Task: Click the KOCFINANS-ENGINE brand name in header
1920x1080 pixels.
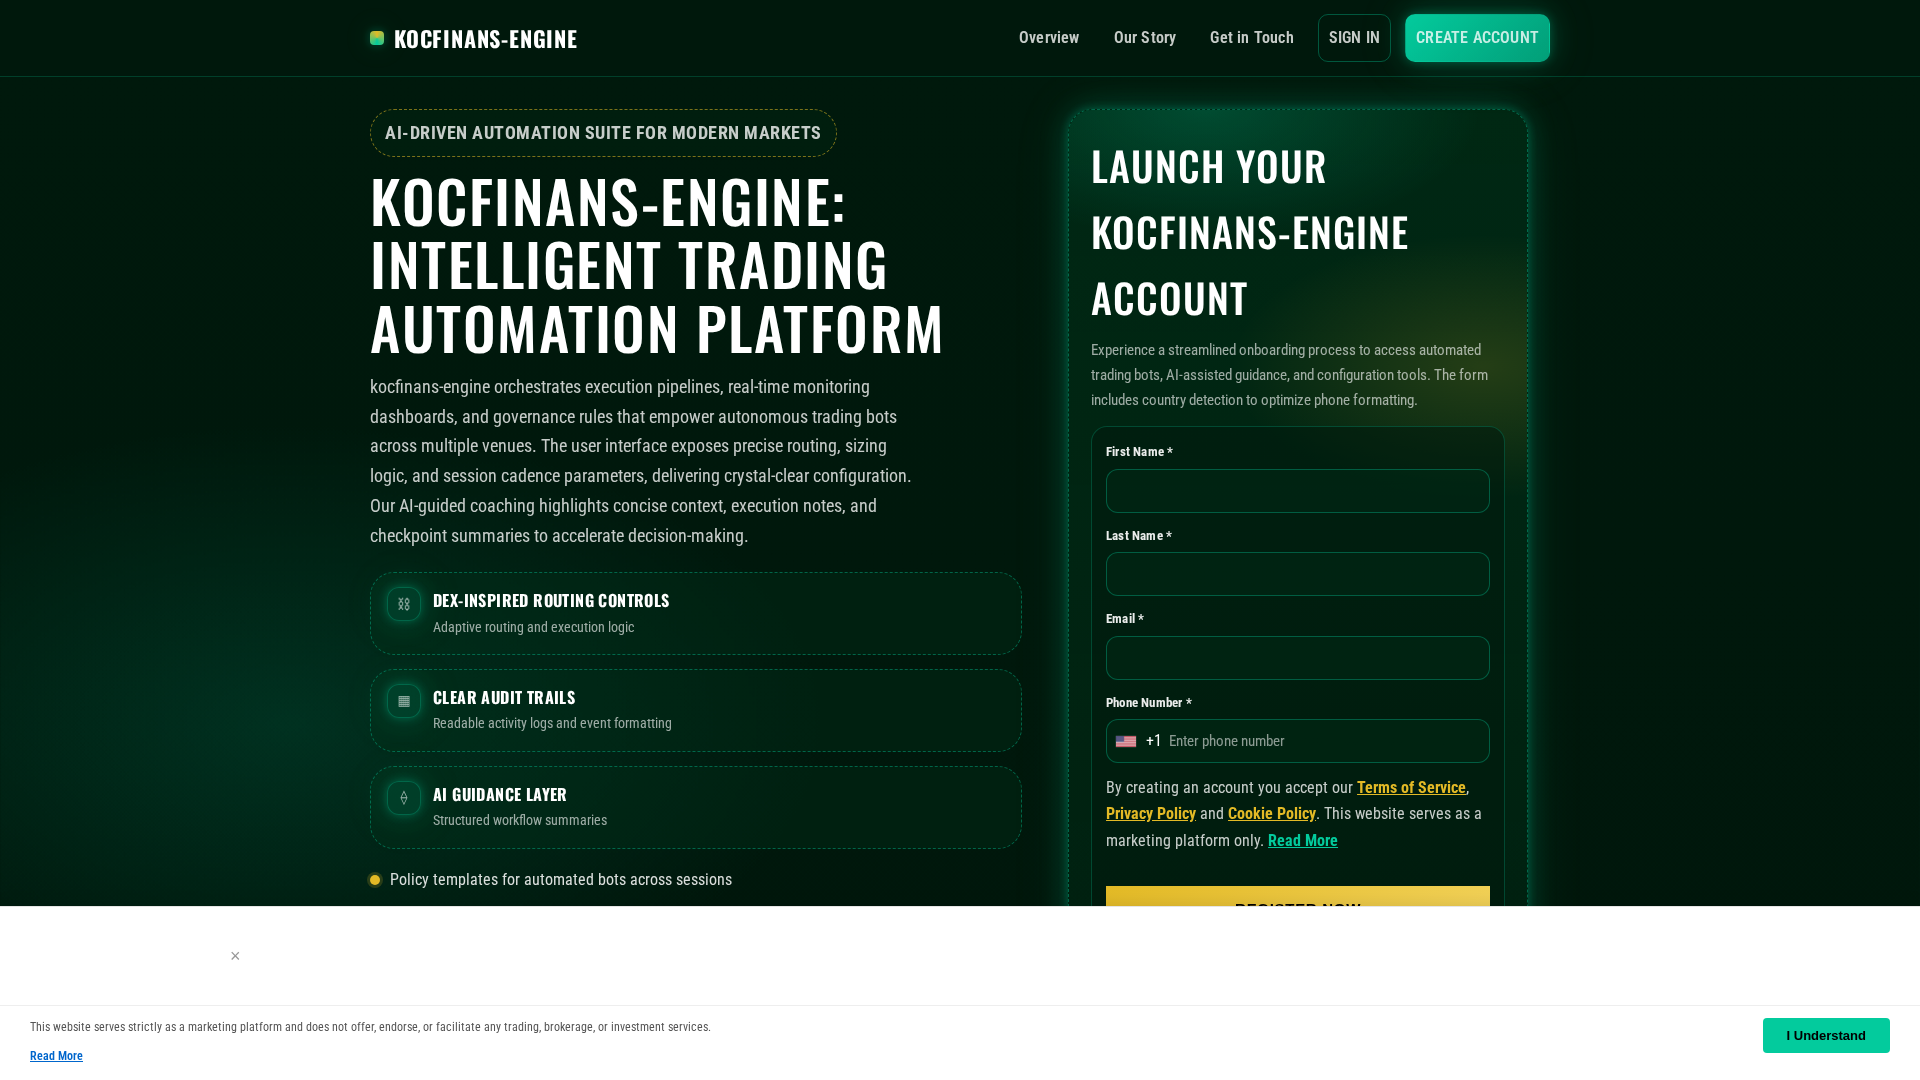Action: [486, 38]
